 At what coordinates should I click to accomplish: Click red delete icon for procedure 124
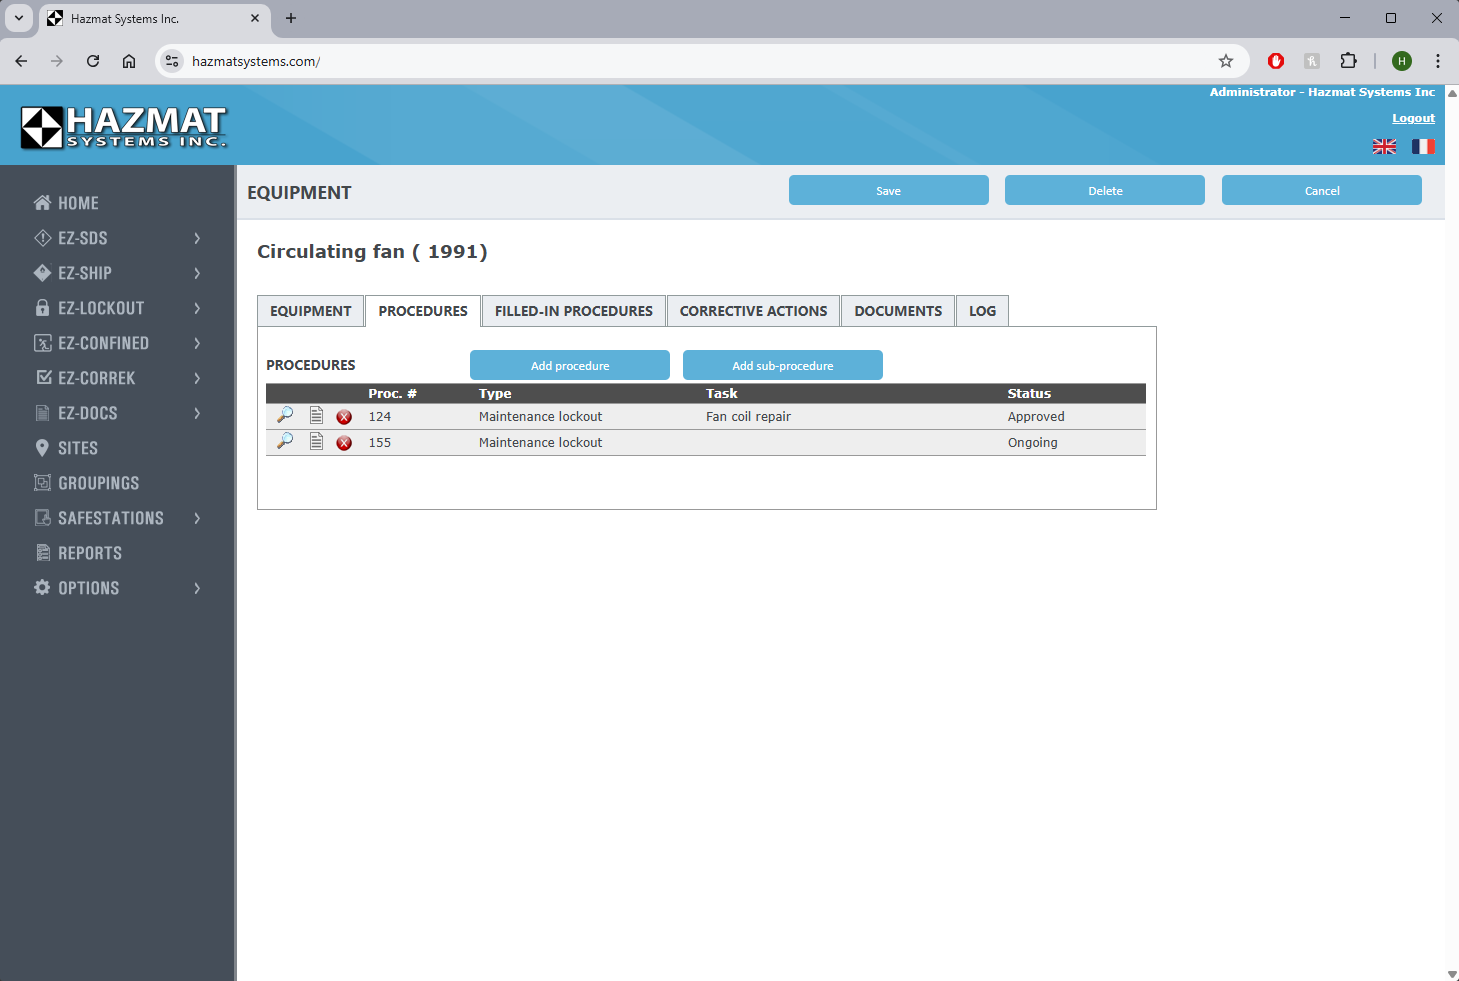(x=344, y=417)
